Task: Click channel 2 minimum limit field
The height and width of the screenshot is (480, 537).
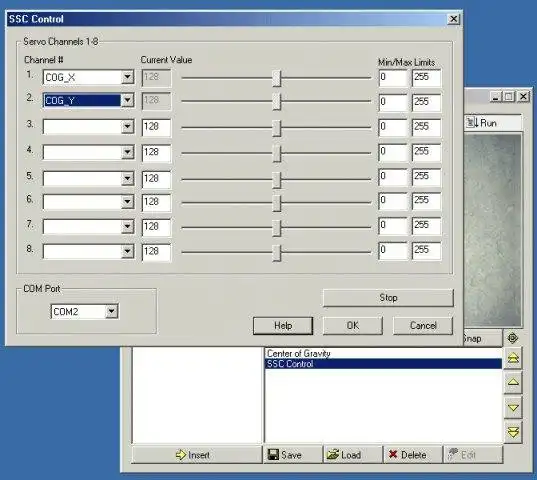Action: (x=393, y=102)
